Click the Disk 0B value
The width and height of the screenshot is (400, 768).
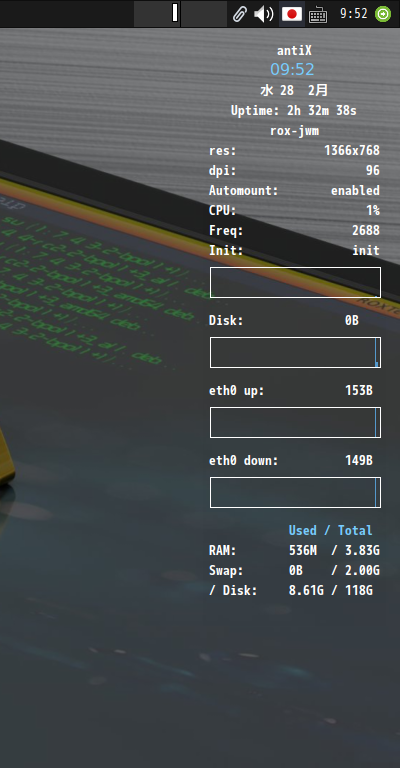click(x=352, y=321)
